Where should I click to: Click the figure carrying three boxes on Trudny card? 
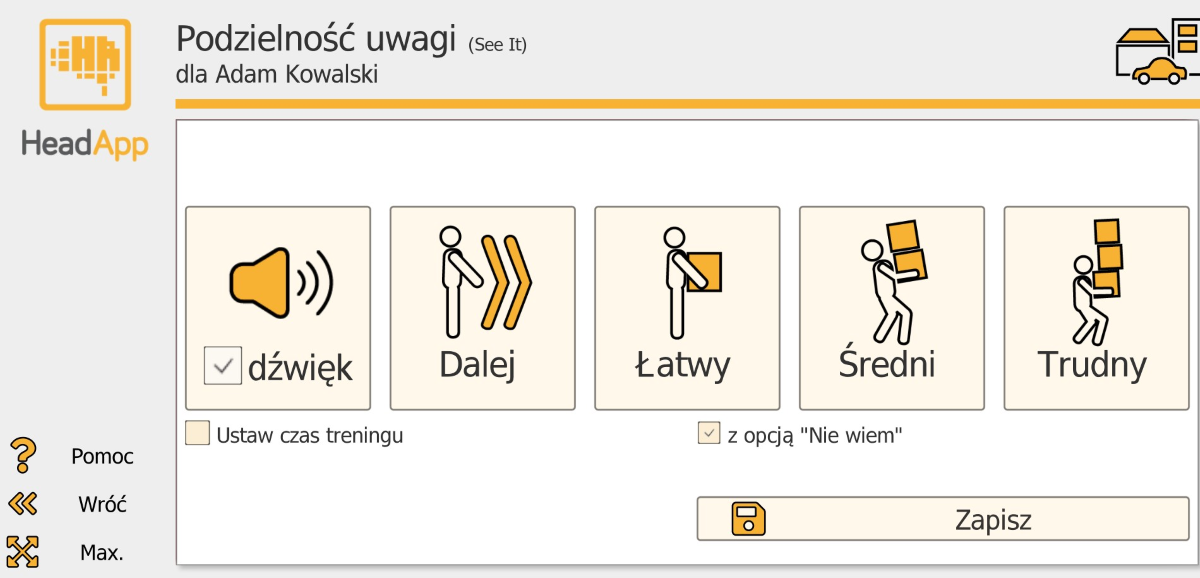(1095, 280)
